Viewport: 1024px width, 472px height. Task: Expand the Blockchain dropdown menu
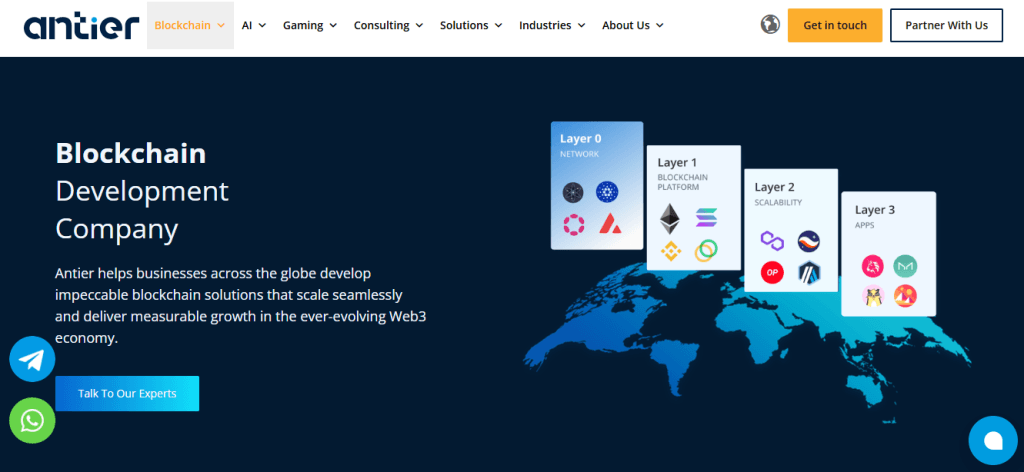pyautogui.click(x=190, y=25)
